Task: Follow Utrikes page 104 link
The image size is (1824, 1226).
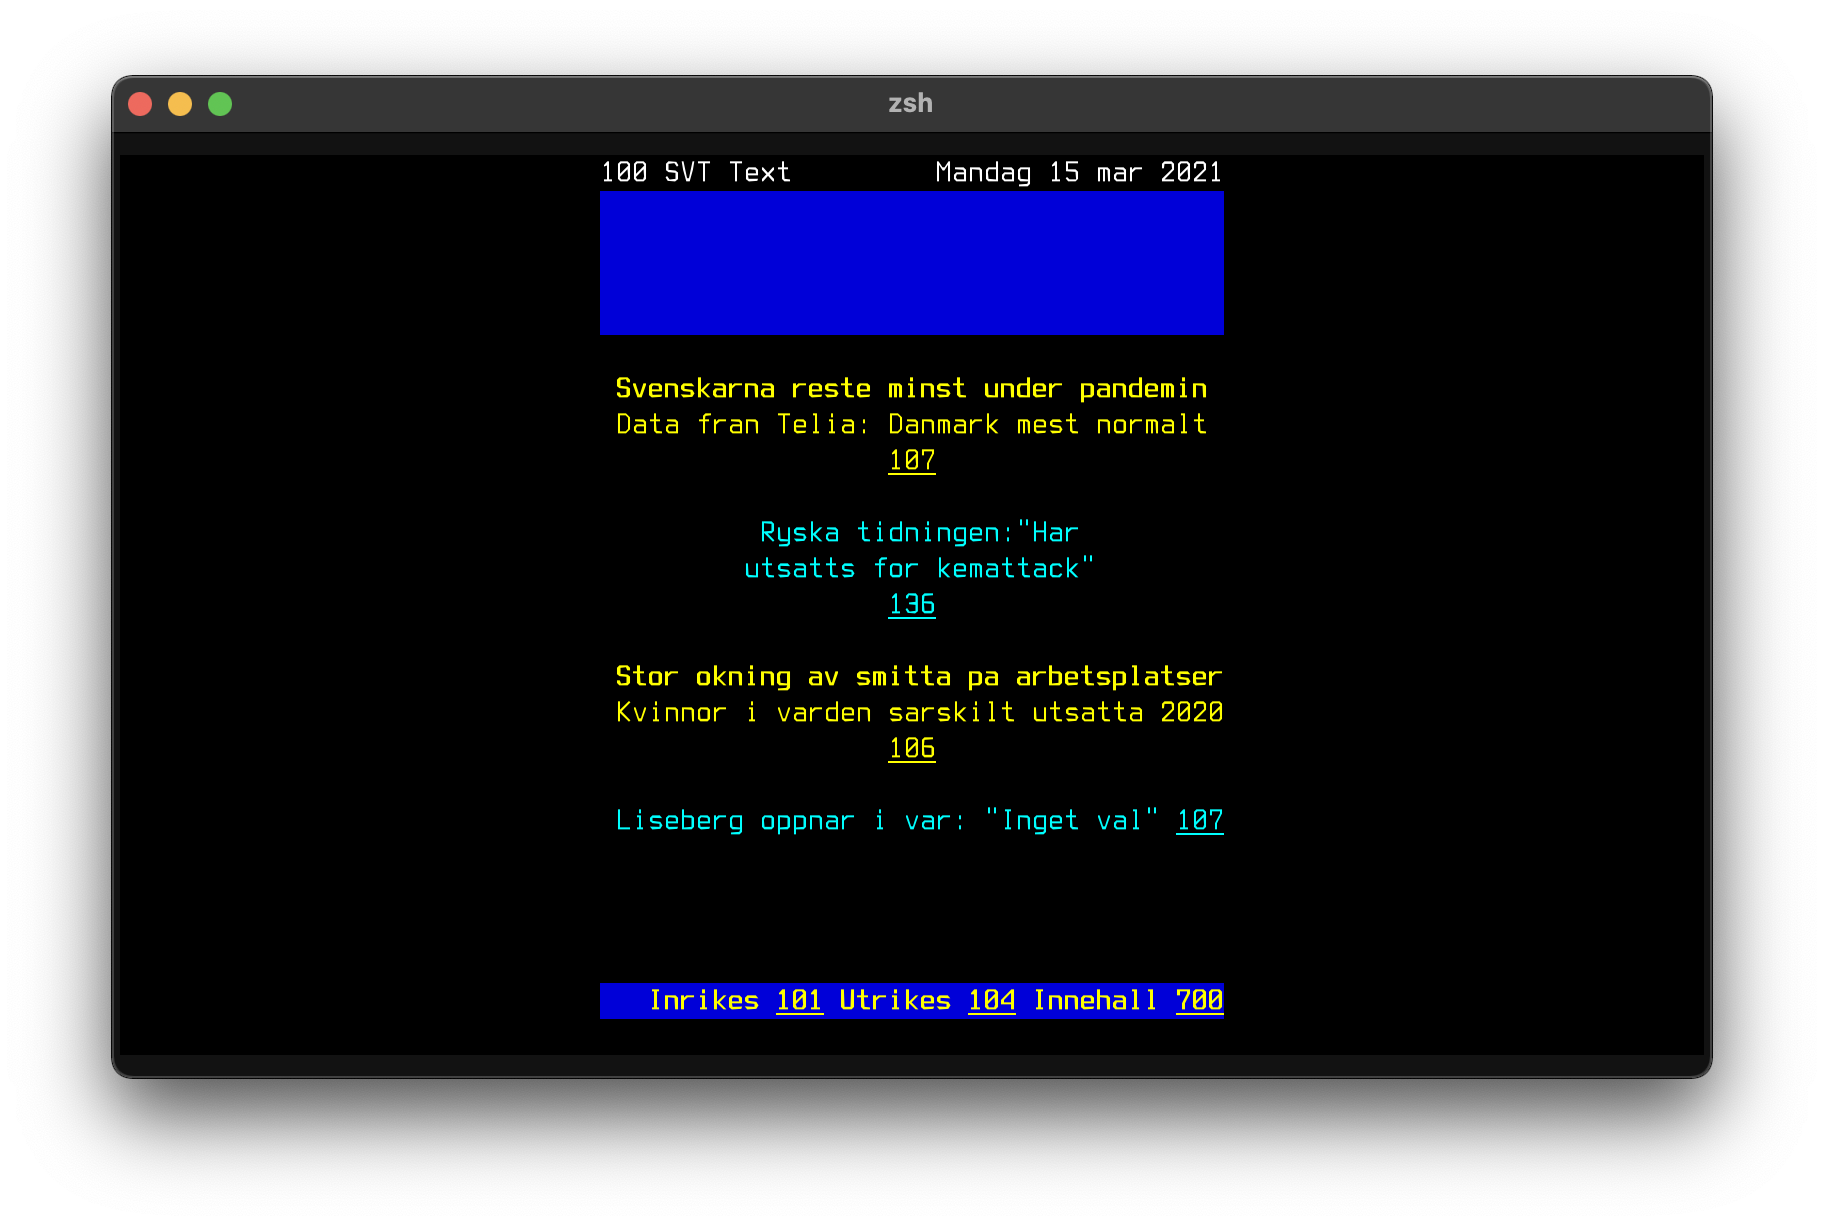Action: click(992, 1001)
